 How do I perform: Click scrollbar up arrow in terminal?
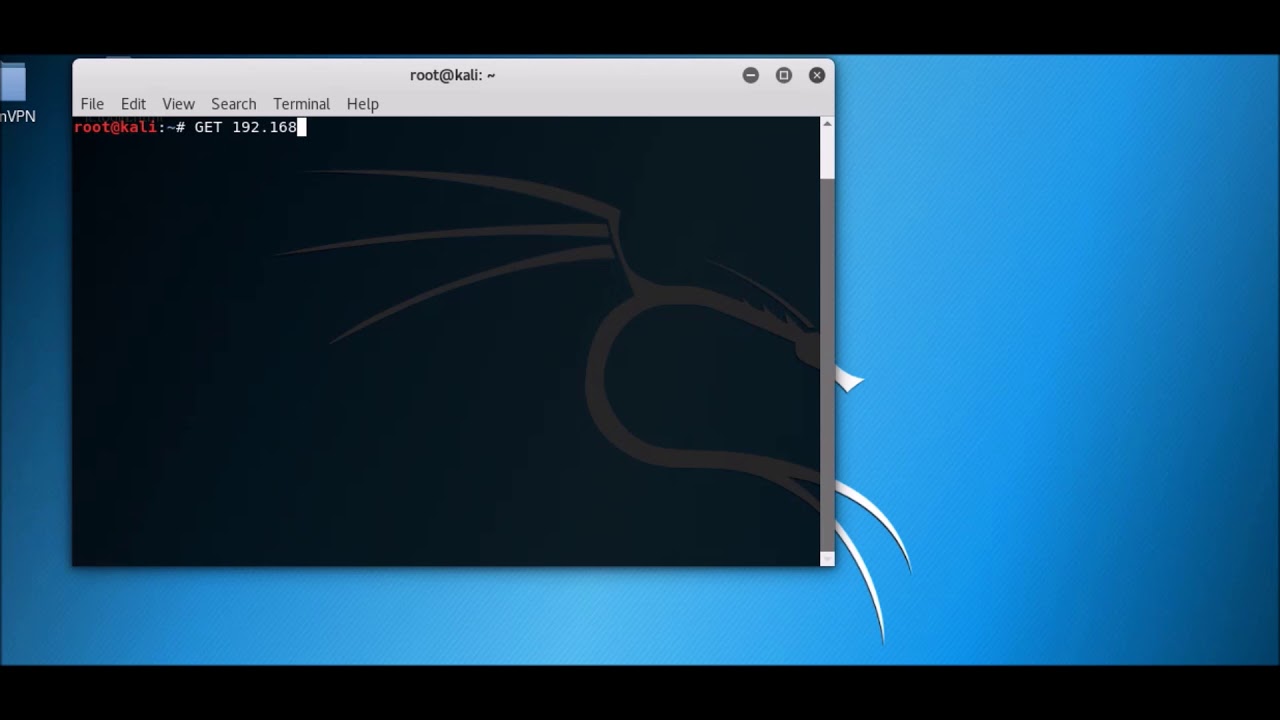[x=827, y=123]
